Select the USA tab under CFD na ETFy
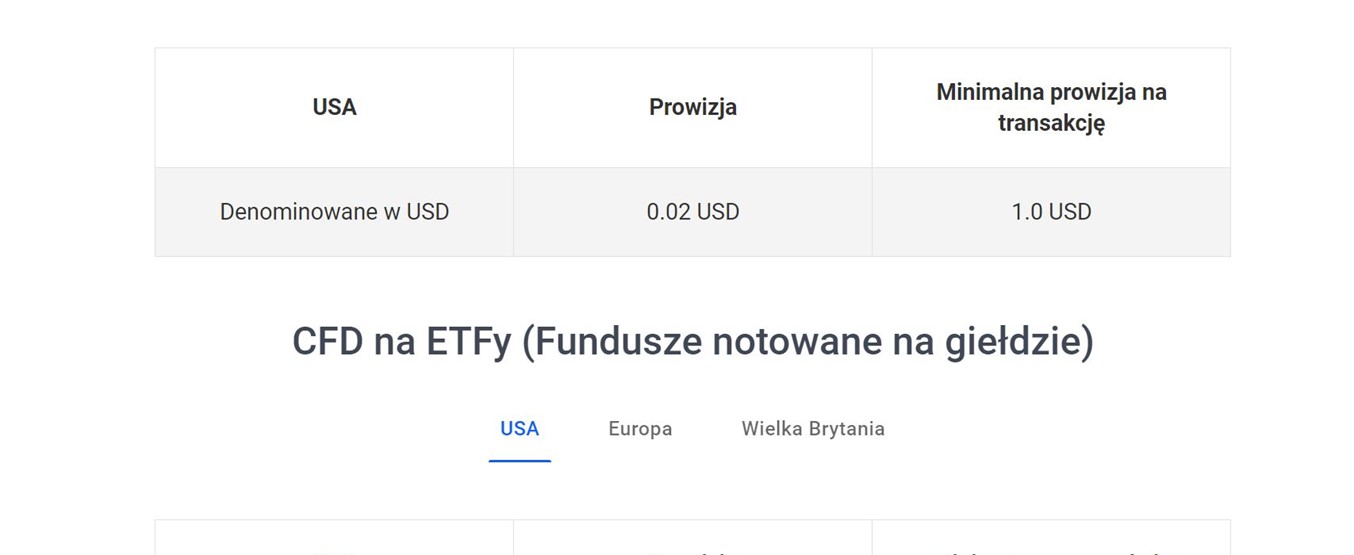1354x555 pixels. tap(519, 429)
